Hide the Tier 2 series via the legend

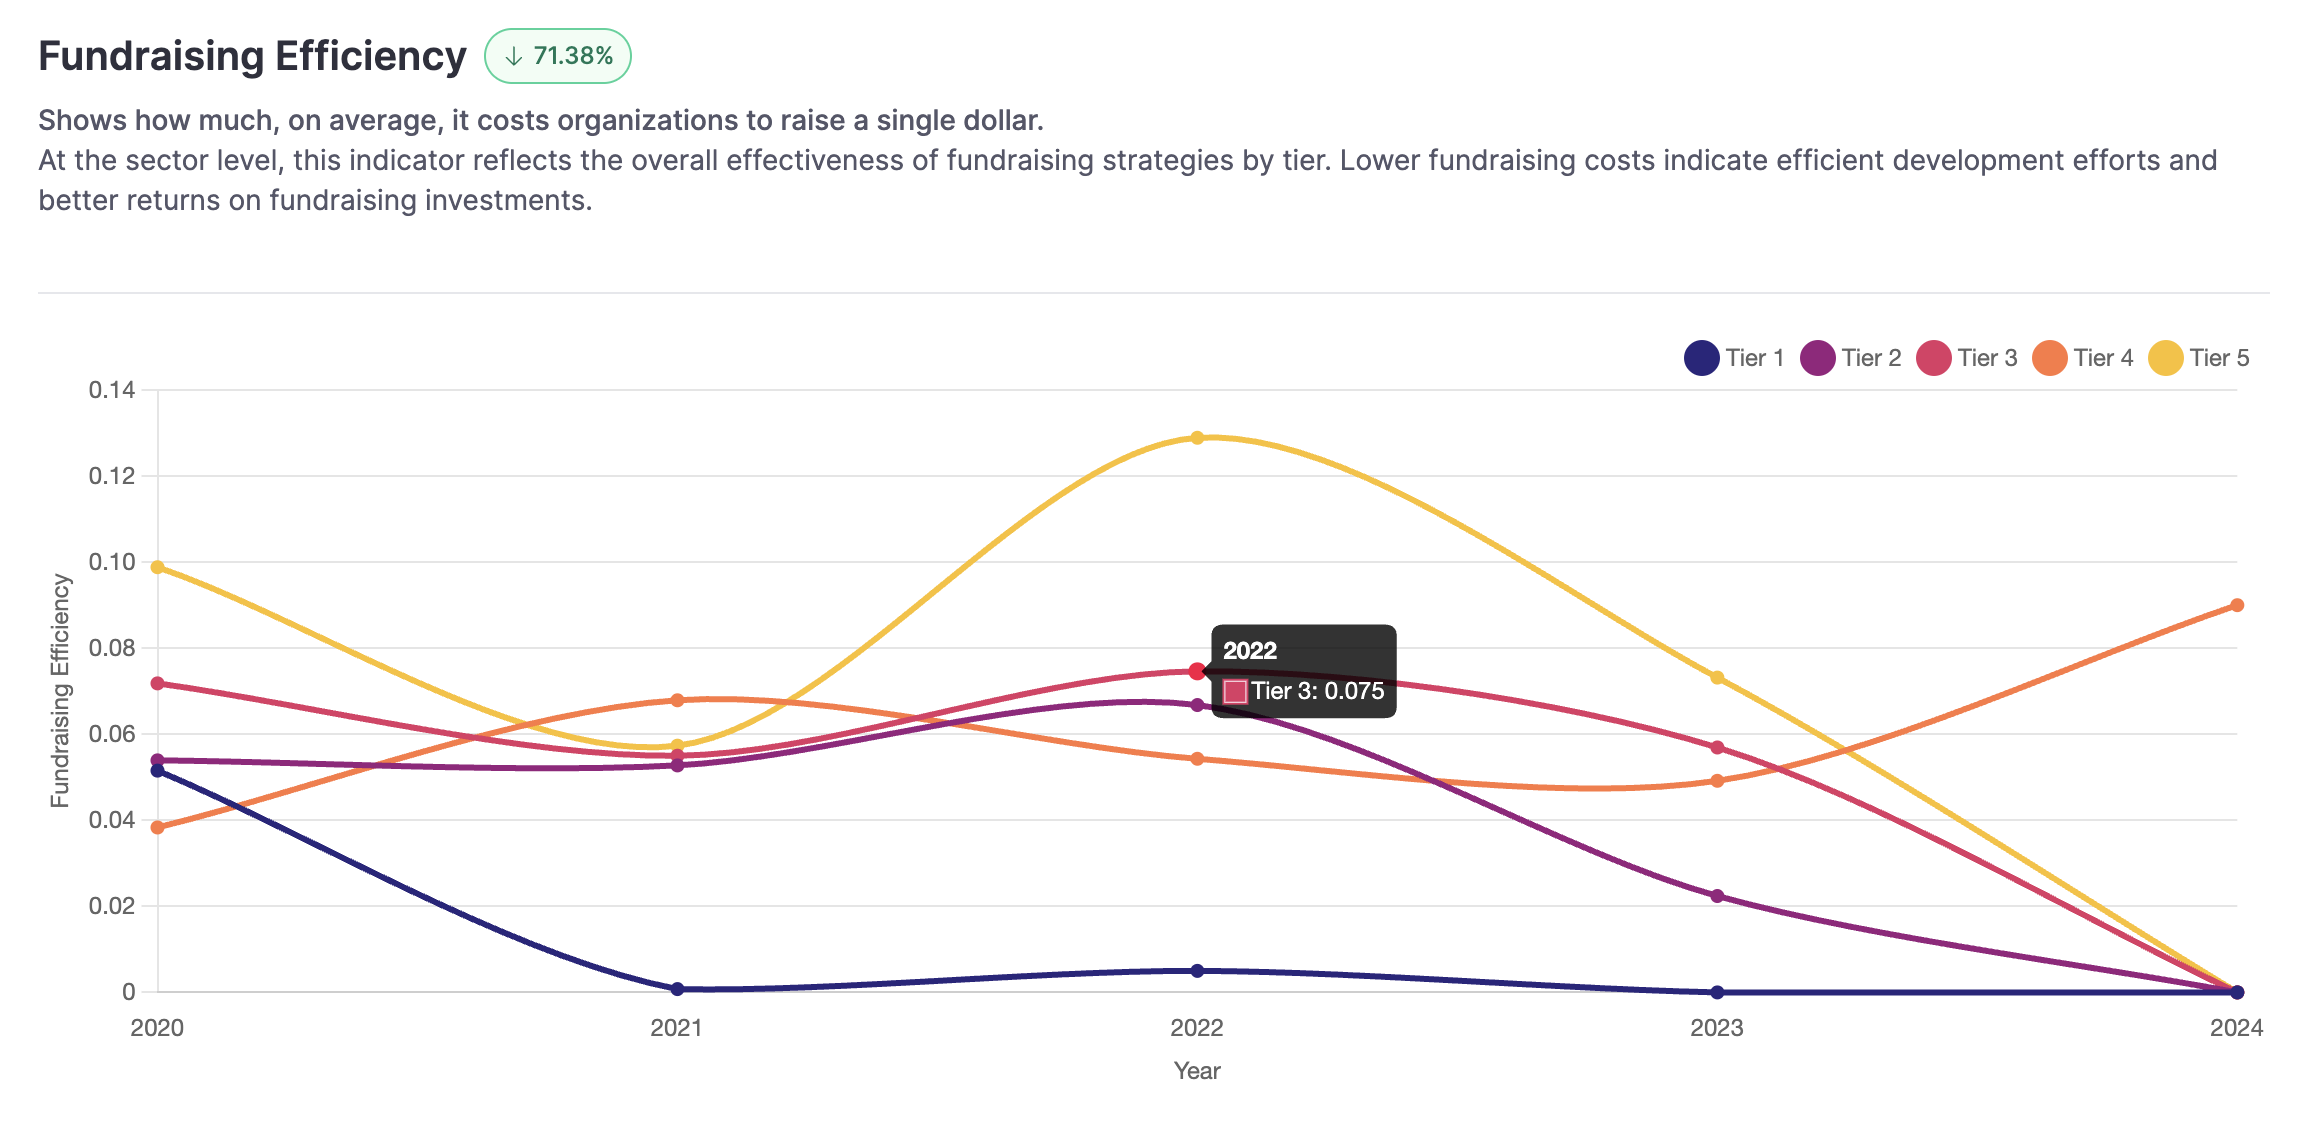point(1851,358)
